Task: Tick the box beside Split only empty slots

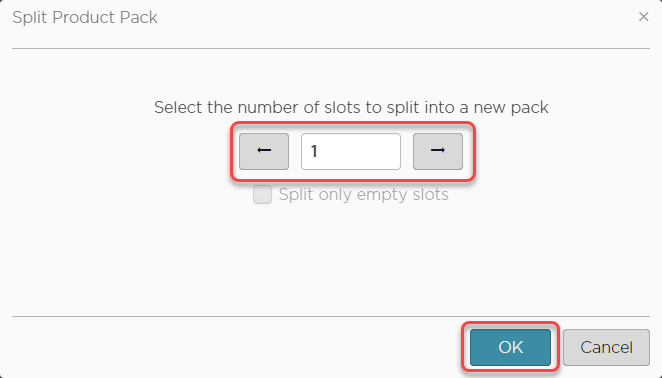Action: 262,195
